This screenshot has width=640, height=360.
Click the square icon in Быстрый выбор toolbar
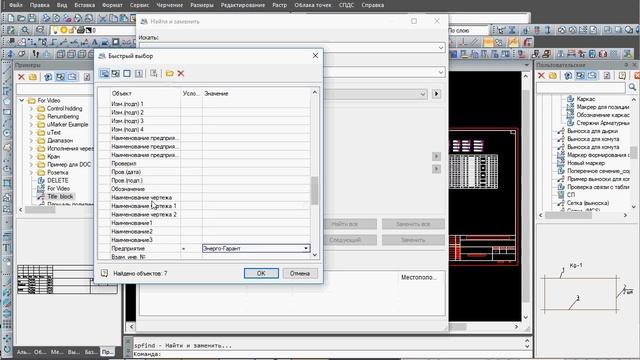point(127,73)
